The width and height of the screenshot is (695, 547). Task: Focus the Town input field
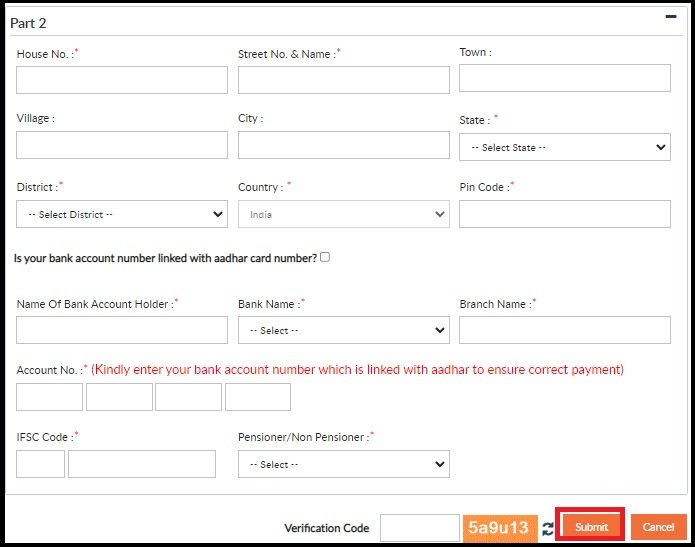pos(565,78)
